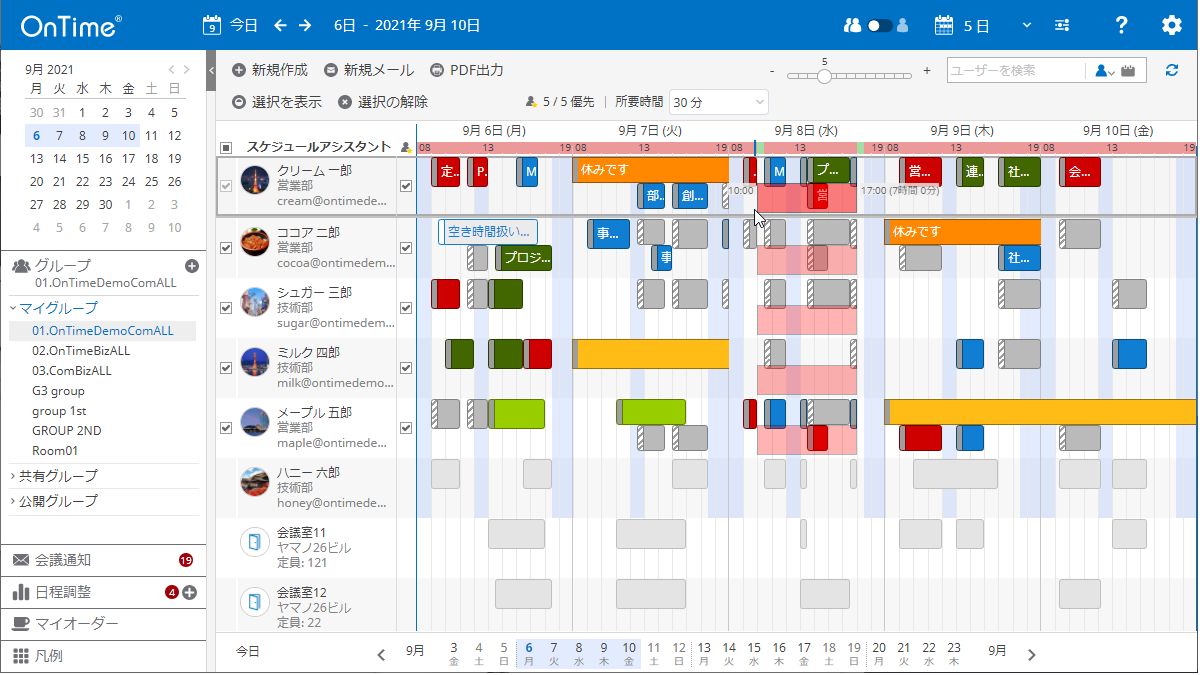The height and width of the screenshot is (675, 1200).
Task: Toggle priority checkbox for ミルク 四郎
Action: (406, 368)
